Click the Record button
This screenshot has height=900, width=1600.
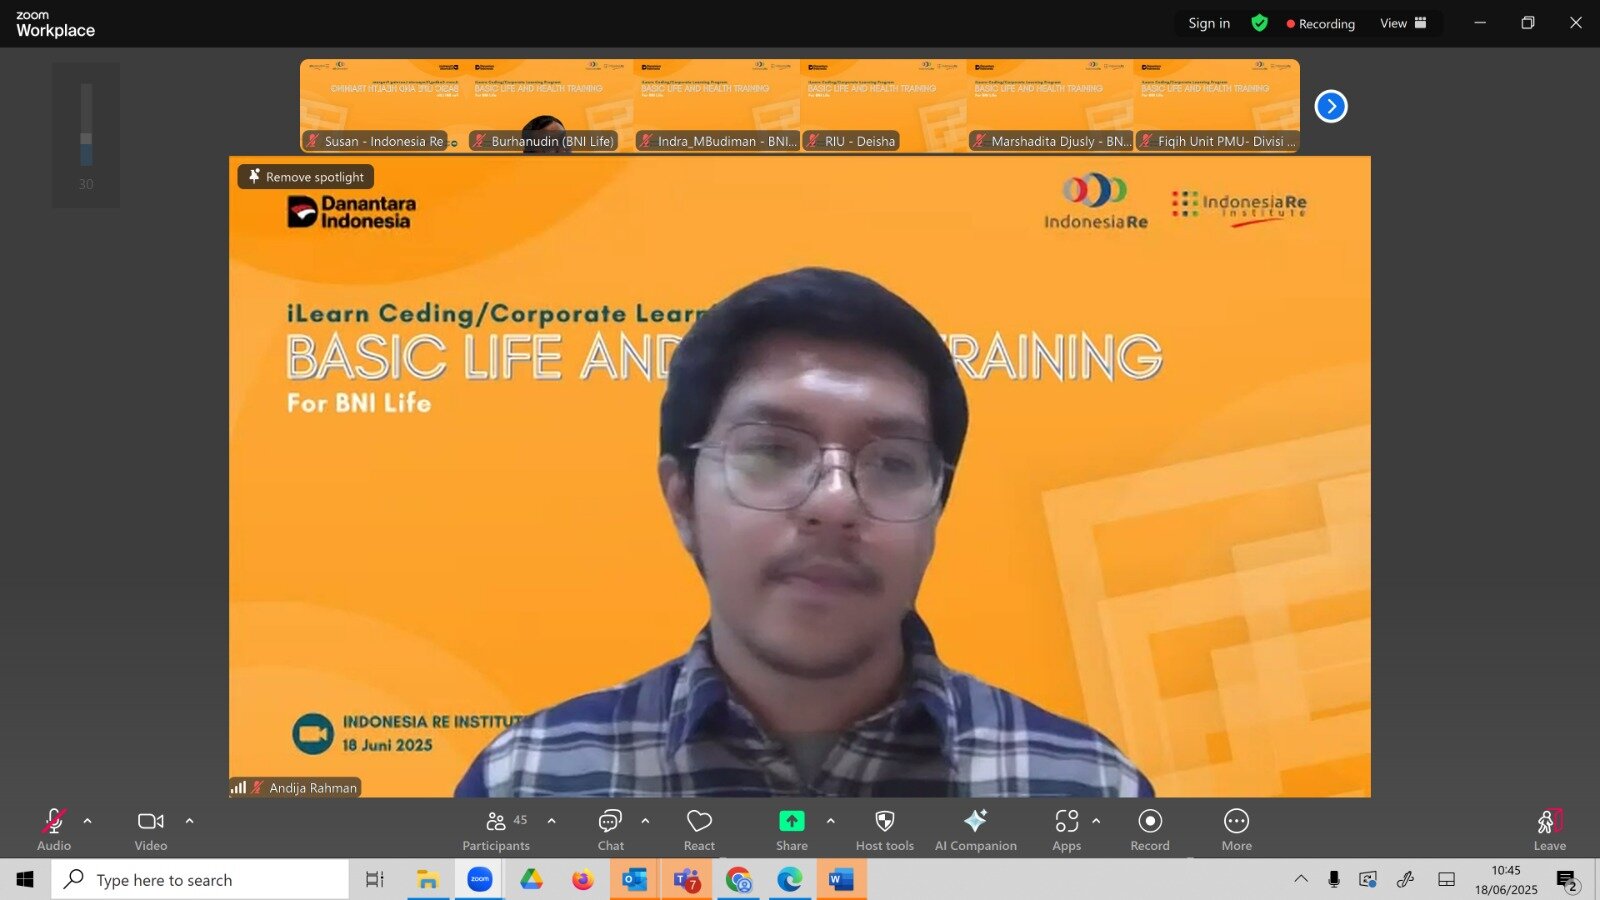1150,829
